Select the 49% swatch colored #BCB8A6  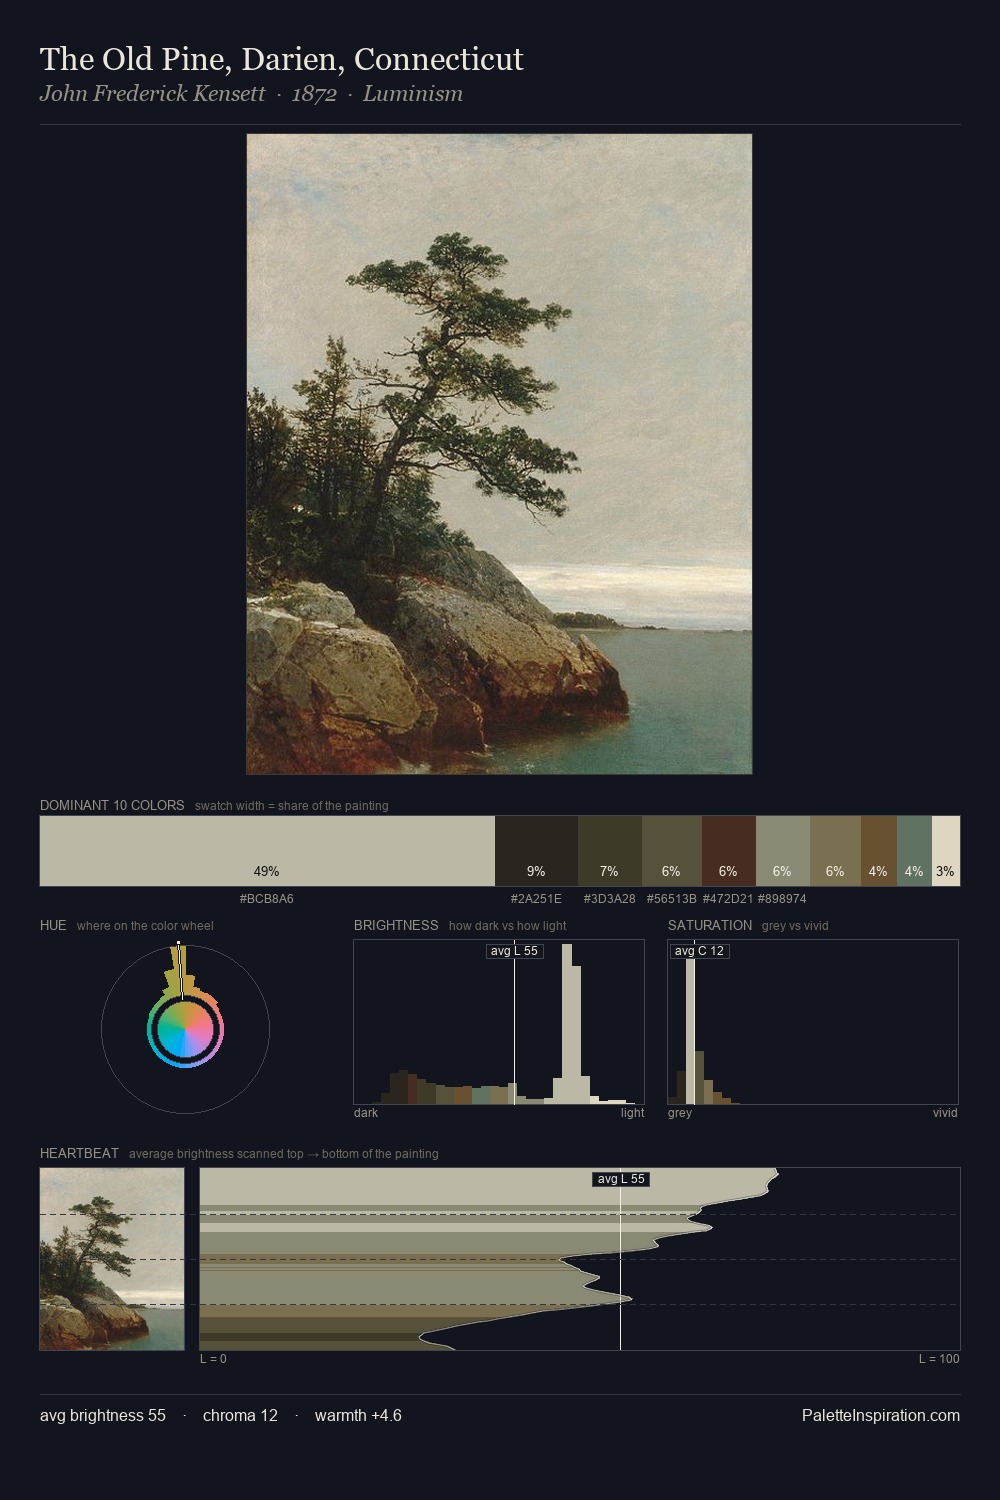[x=267, y=851]
